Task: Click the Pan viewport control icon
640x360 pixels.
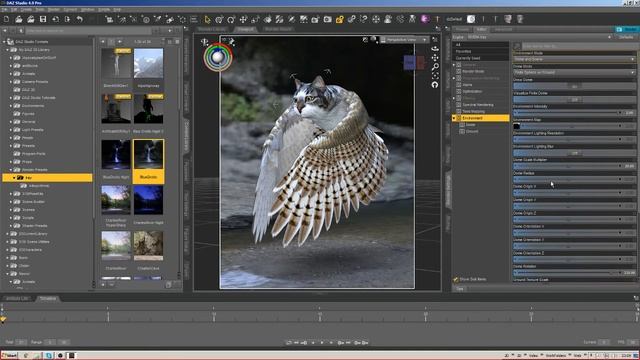Action: [435, 58]
